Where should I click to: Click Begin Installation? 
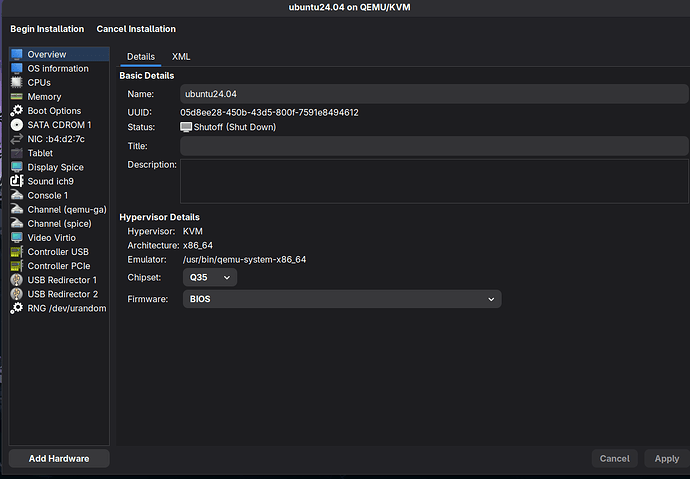coord(47,29)
